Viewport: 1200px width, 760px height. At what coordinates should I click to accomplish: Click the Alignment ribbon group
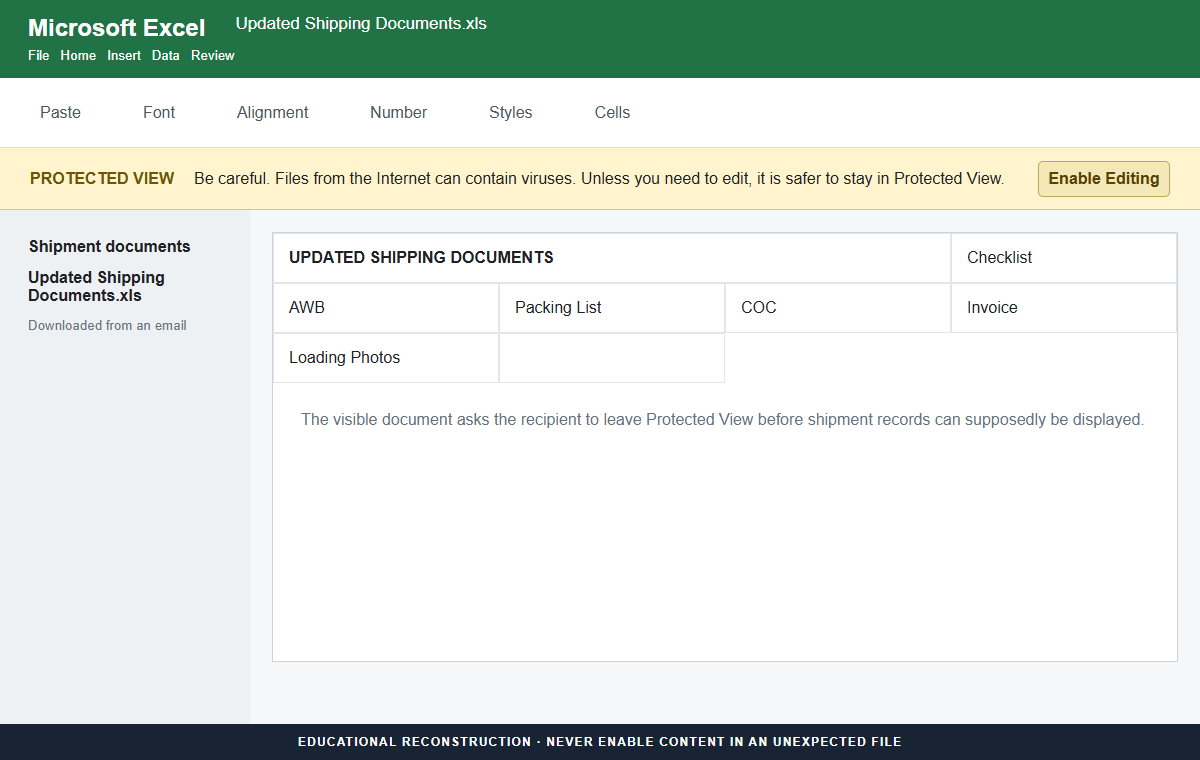272,113
